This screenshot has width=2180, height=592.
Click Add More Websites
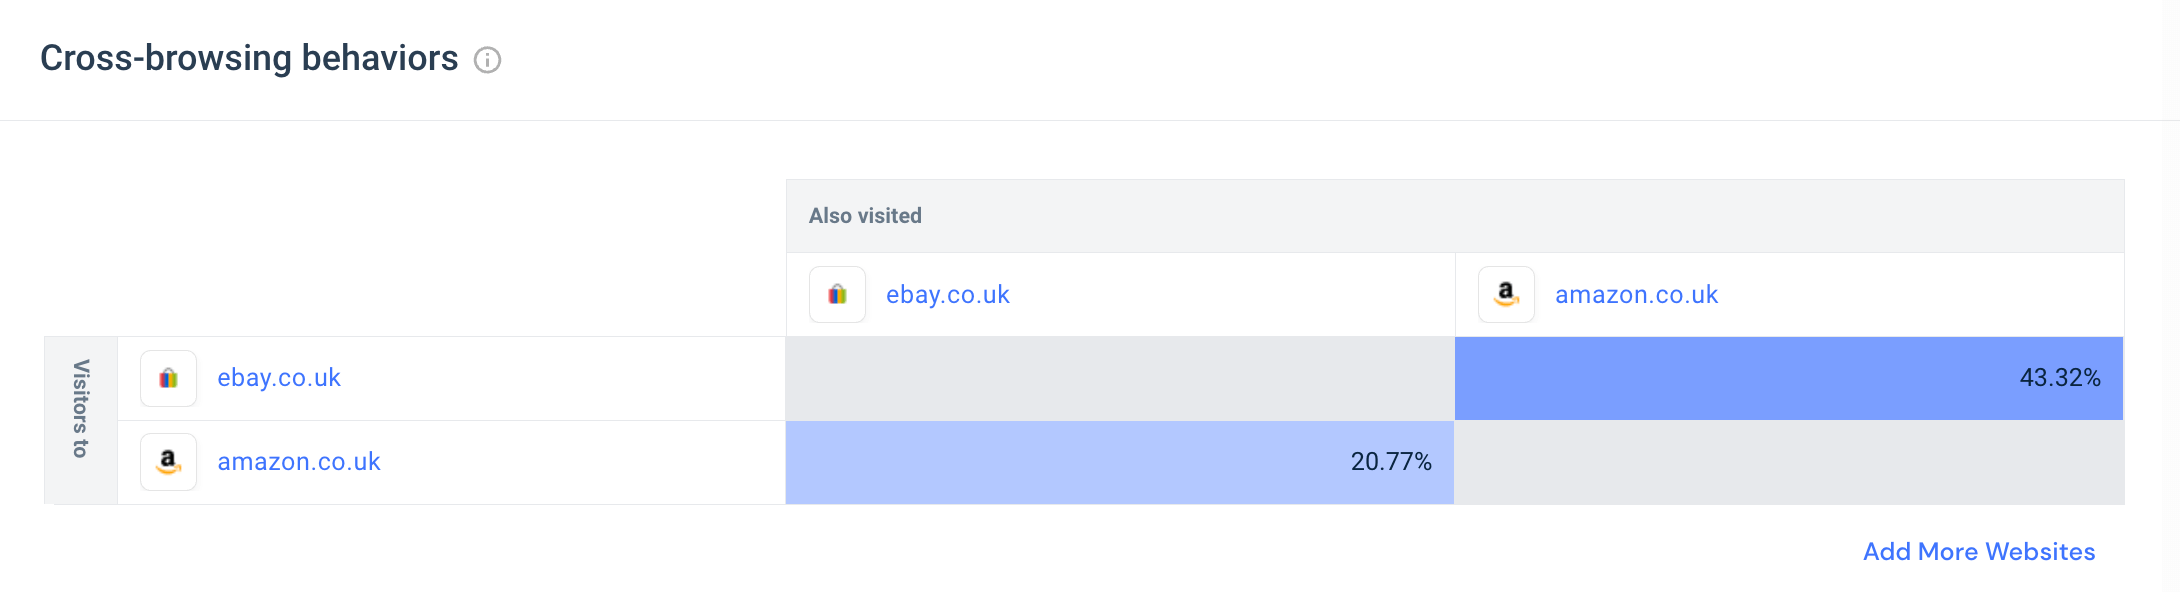[x=1978, y=551]
